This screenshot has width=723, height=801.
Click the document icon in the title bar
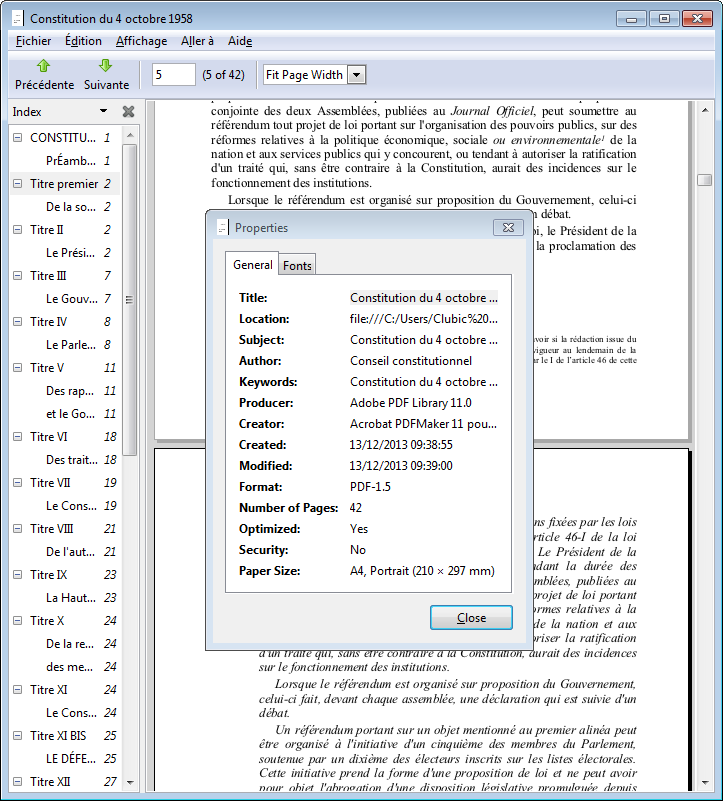point(16,18)
